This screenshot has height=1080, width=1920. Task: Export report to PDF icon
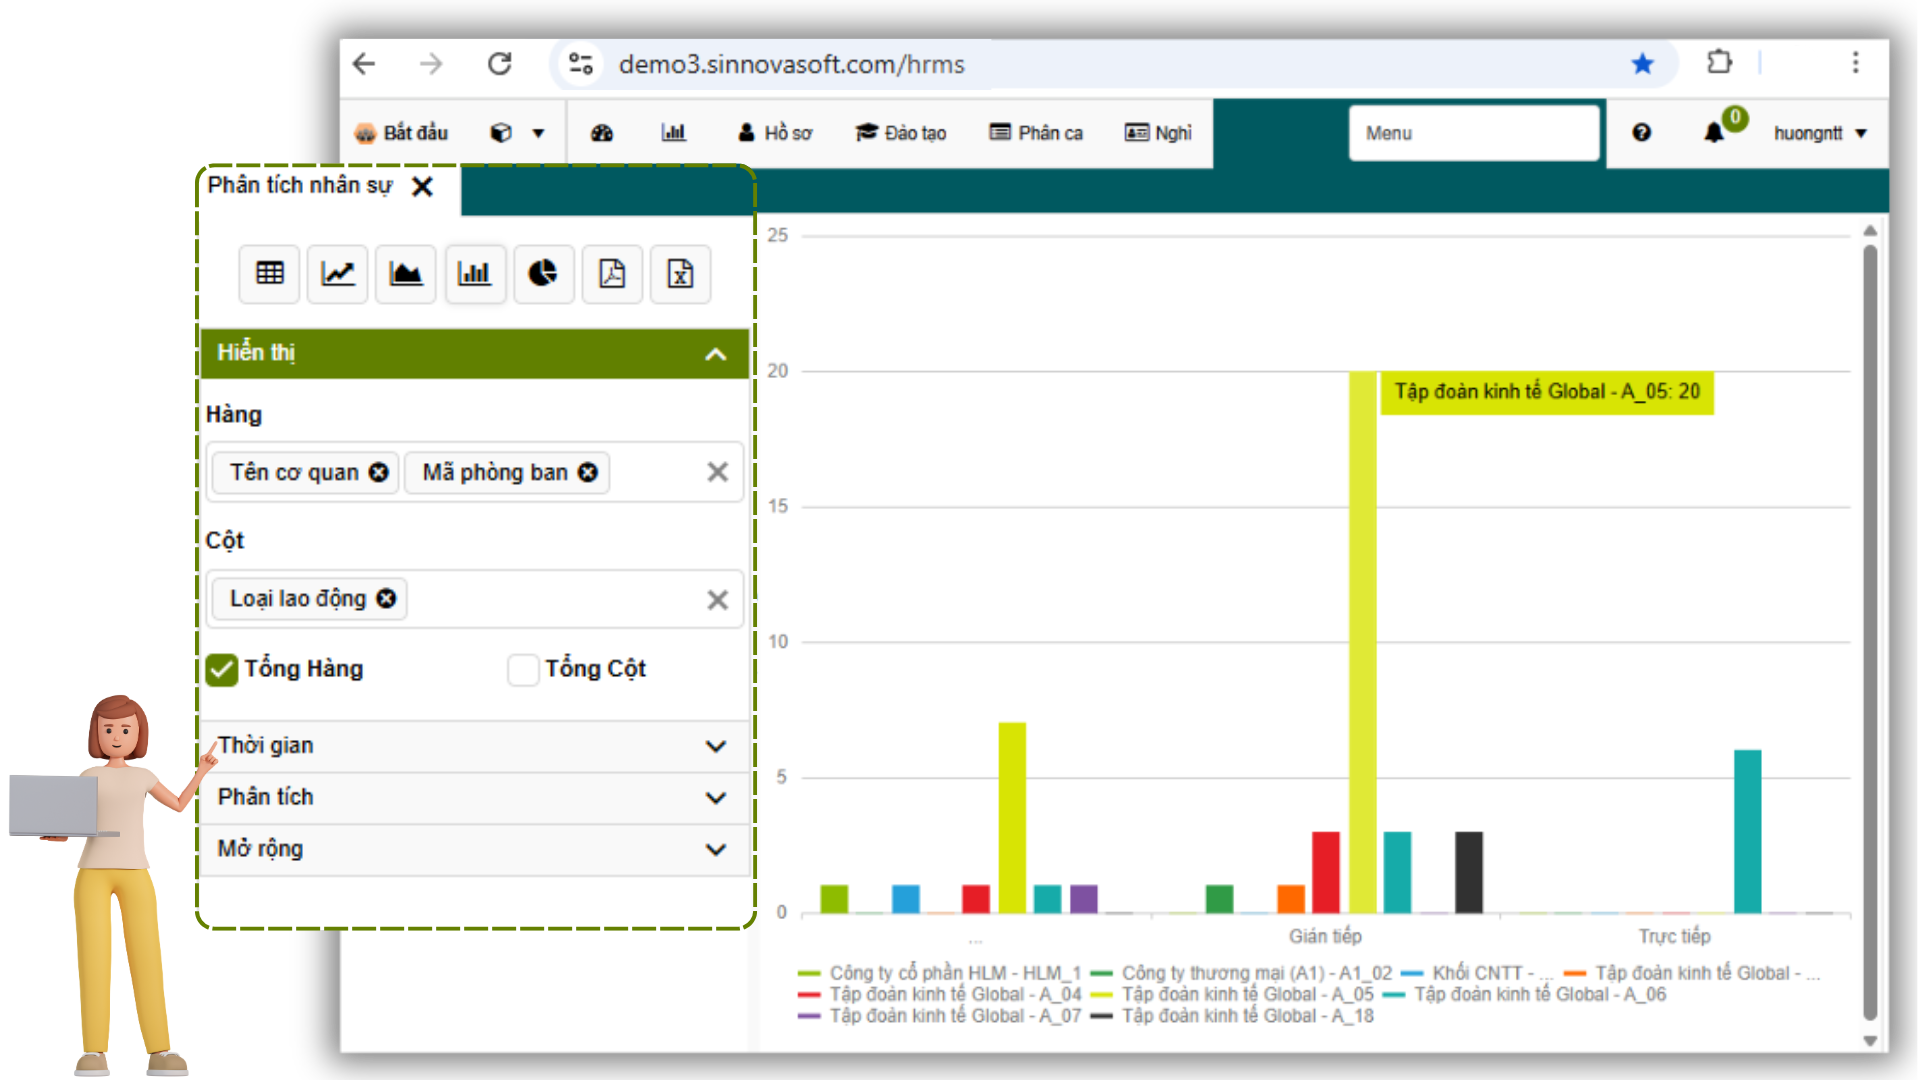coord(612,273)
